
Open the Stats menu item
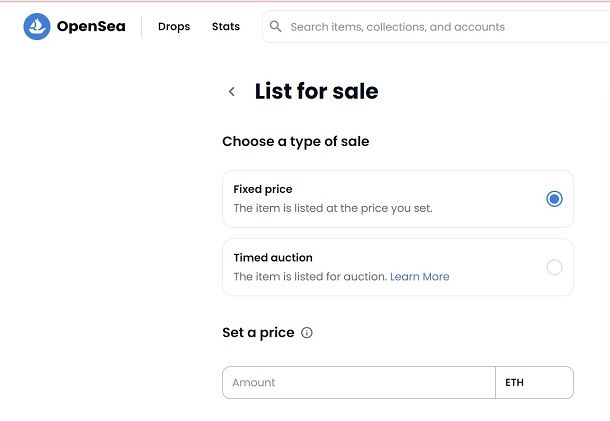[226, 26]
